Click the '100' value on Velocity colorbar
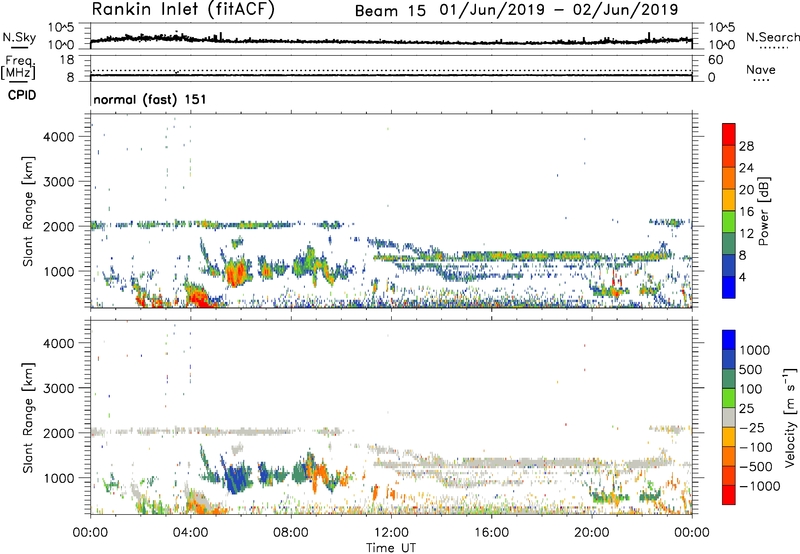The width and height of the screenshot is (800, 554). [753, 389]
